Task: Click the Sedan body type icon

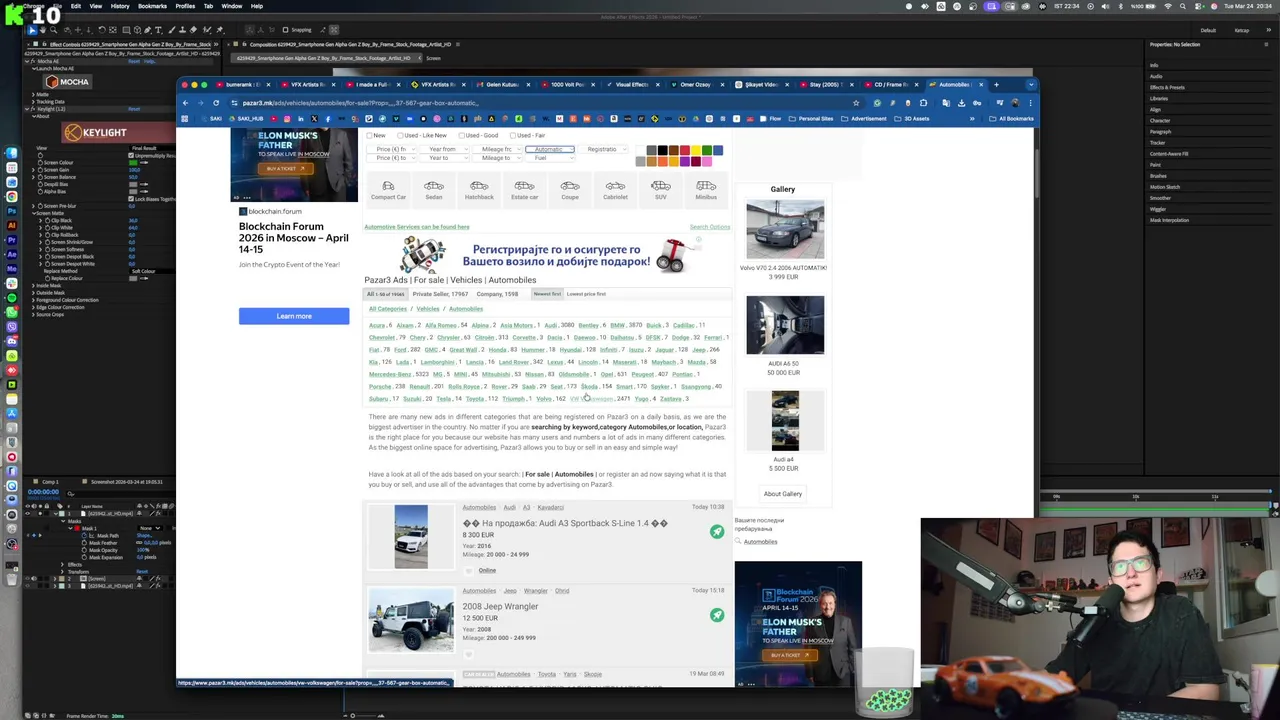Action: (x=434, y=188)
